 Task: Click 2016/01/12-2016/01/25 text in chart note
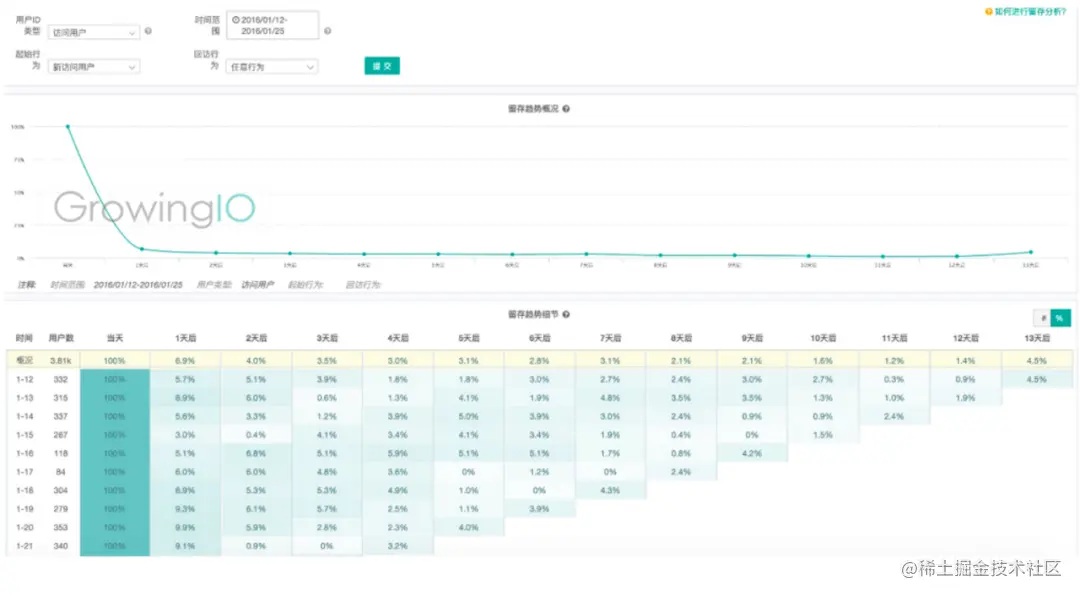click(138, 285)
